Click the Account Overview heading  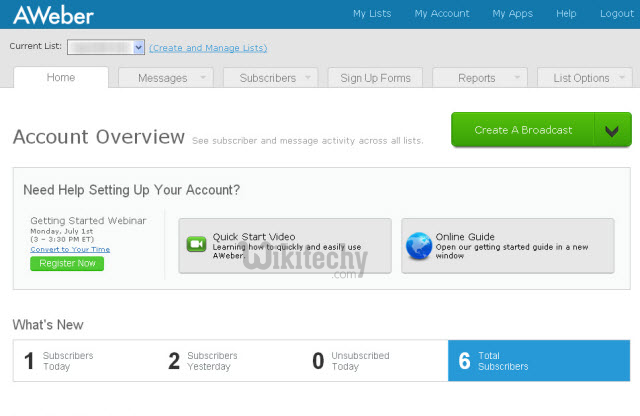[x=99, y=137]
